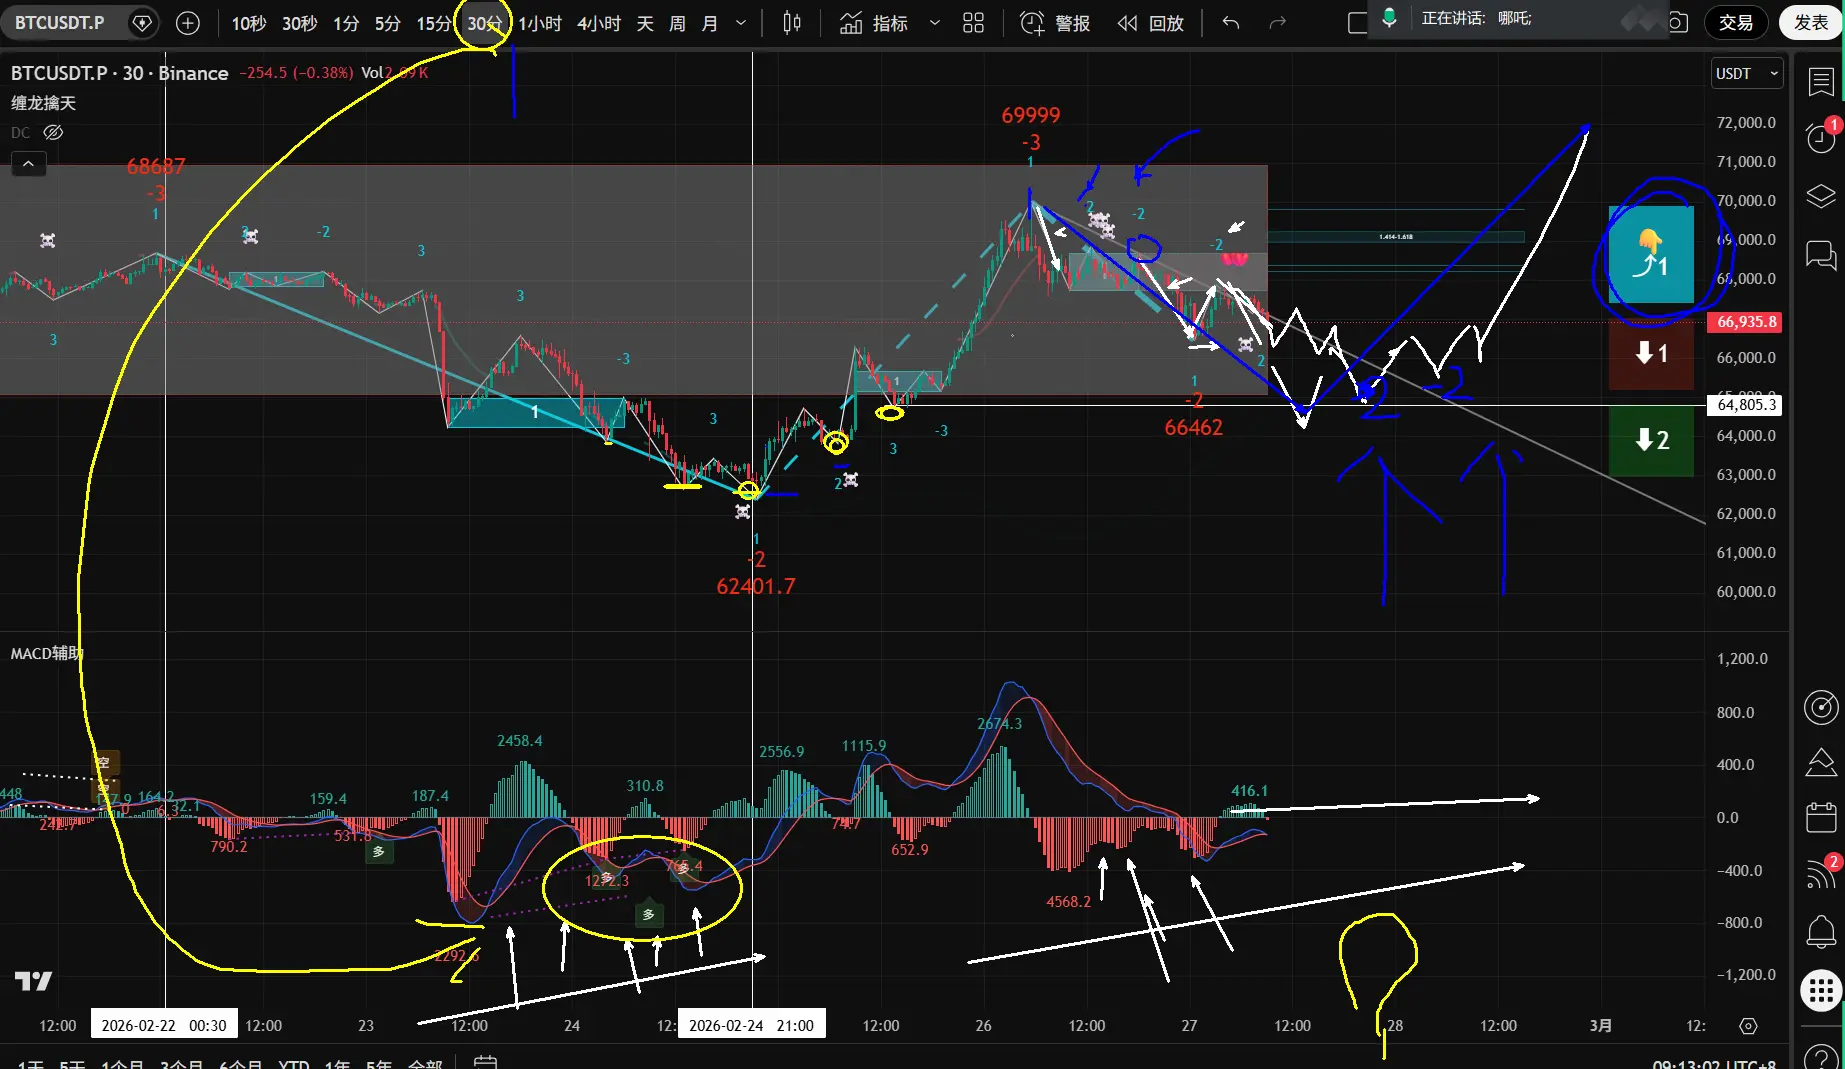This screenshot has height=1069, width=1845.
Task: Click the 60,000.0 price axis value
Action: click(x=1746, y=592)
